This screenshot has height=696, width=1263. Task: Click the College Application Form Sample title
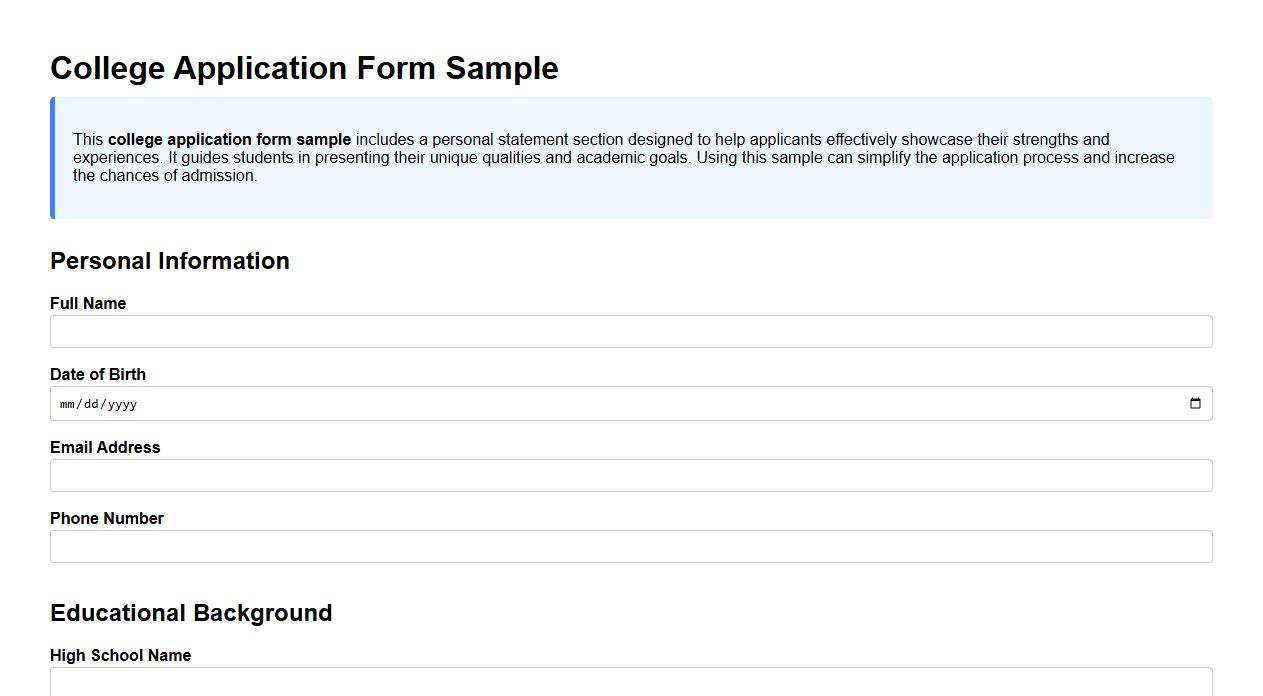[x=304, y=68]
